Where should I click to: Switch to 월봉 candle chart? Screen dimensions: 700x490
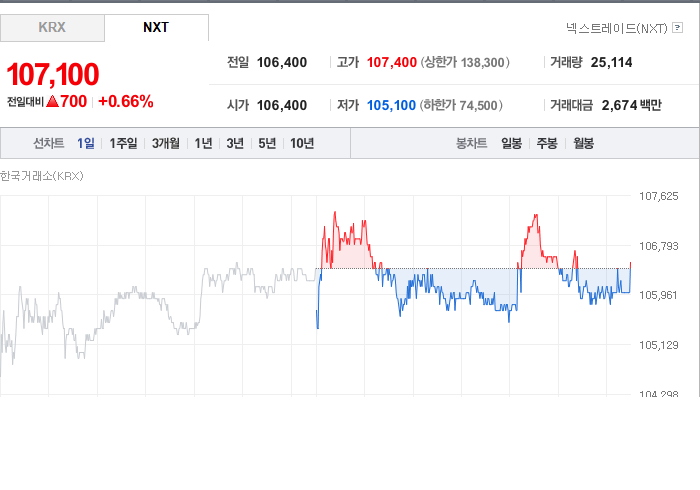(583, 143)
